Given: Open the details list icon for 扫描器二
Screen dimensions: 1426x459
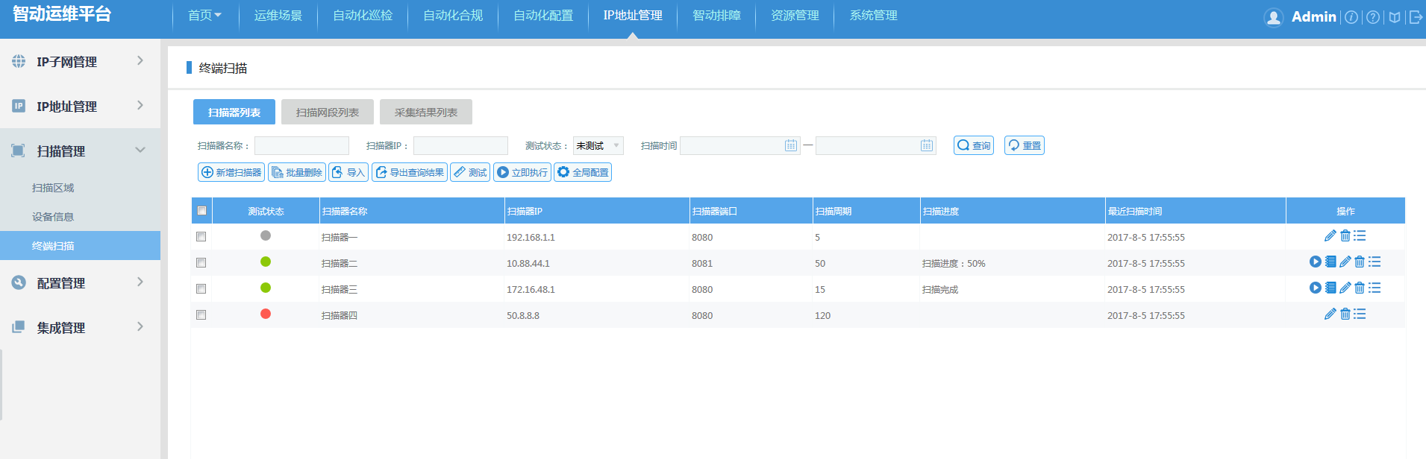Looking at the screenshot, I should 1374,262.
